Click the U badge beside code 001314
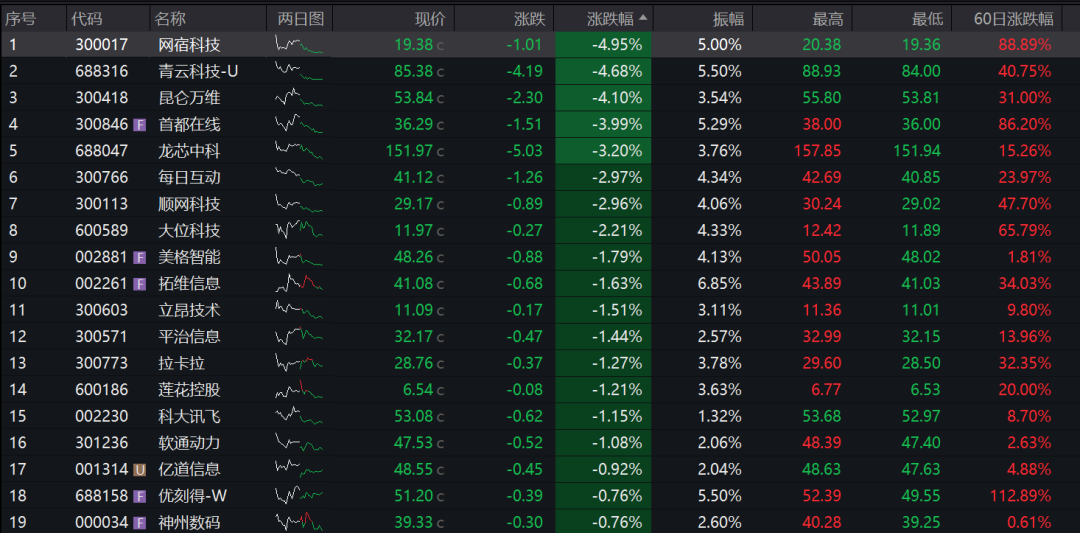 (x=140, y=469)
